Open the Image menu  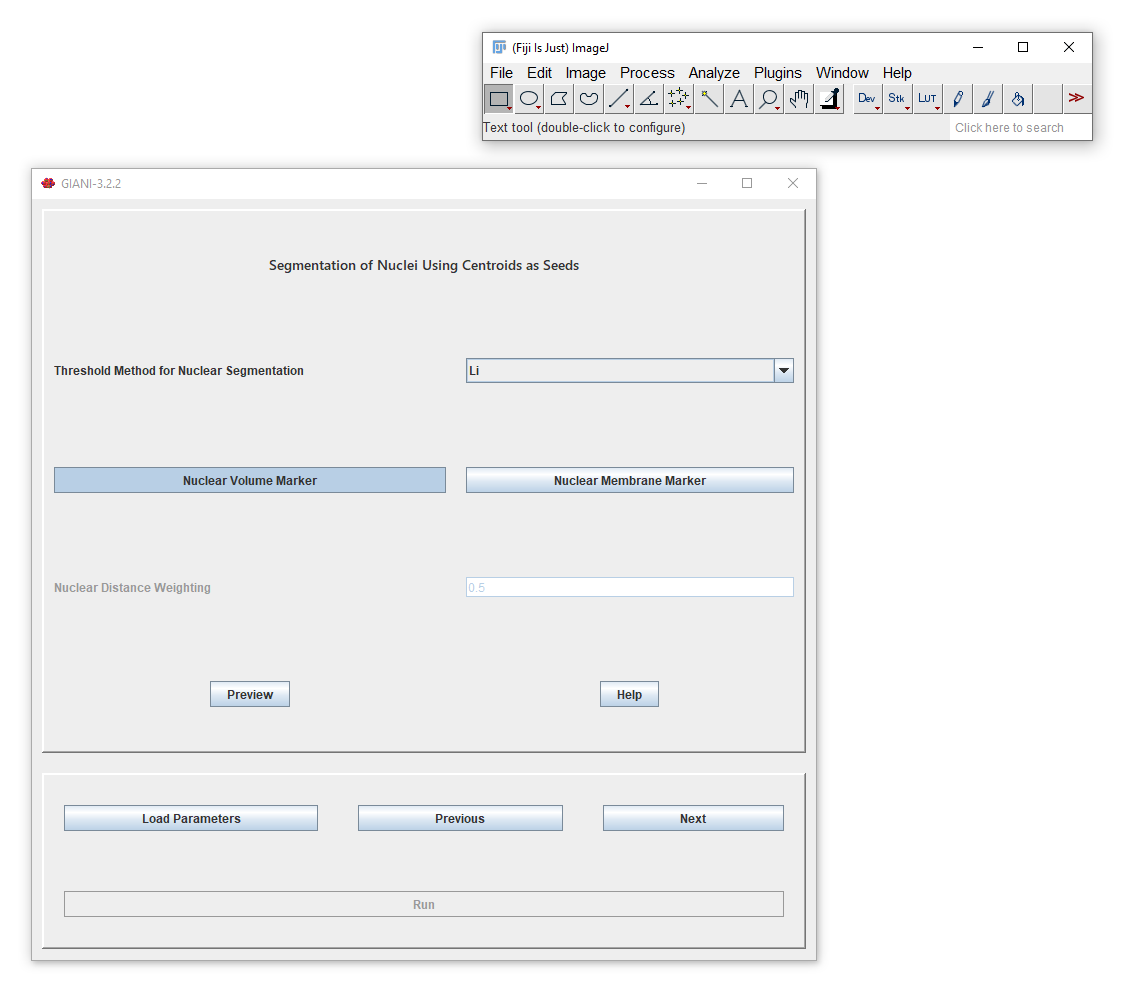pyautogui.click(x=585, y=73)
